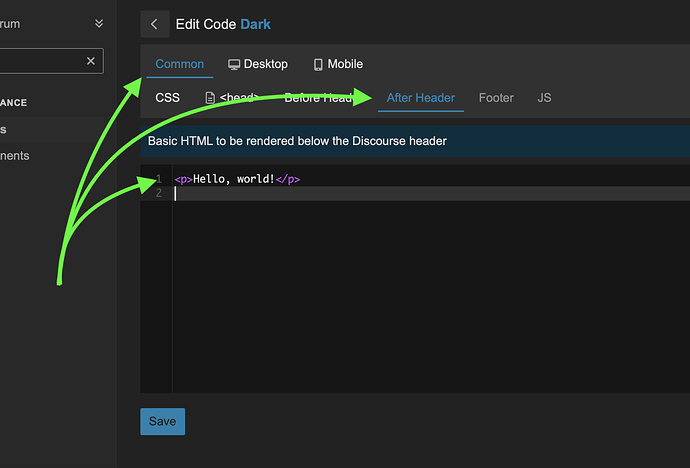690x468 pixels.
Task: Save the theme code changes
Action: coord(162,421)
